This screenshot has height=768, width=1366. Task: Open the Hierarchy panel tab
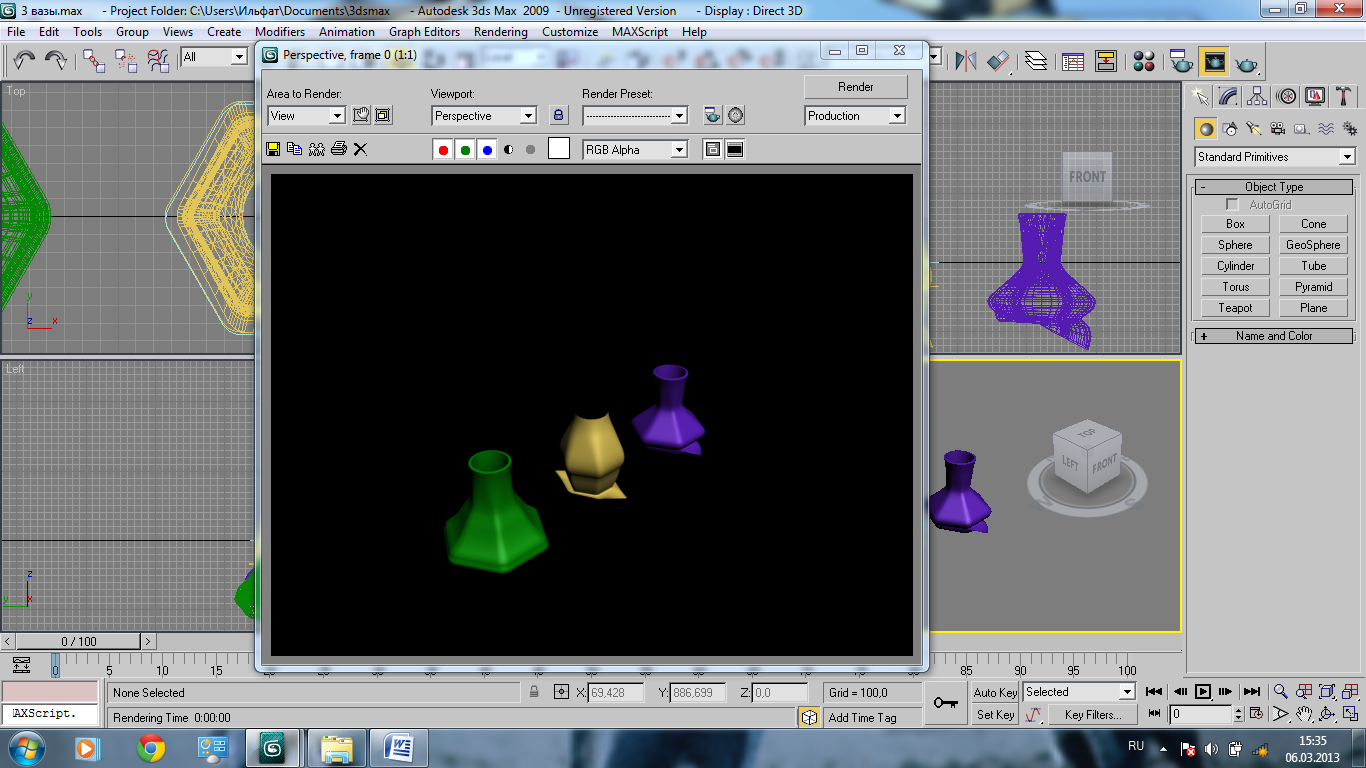pyautogui.click(x=1258, y=96)
